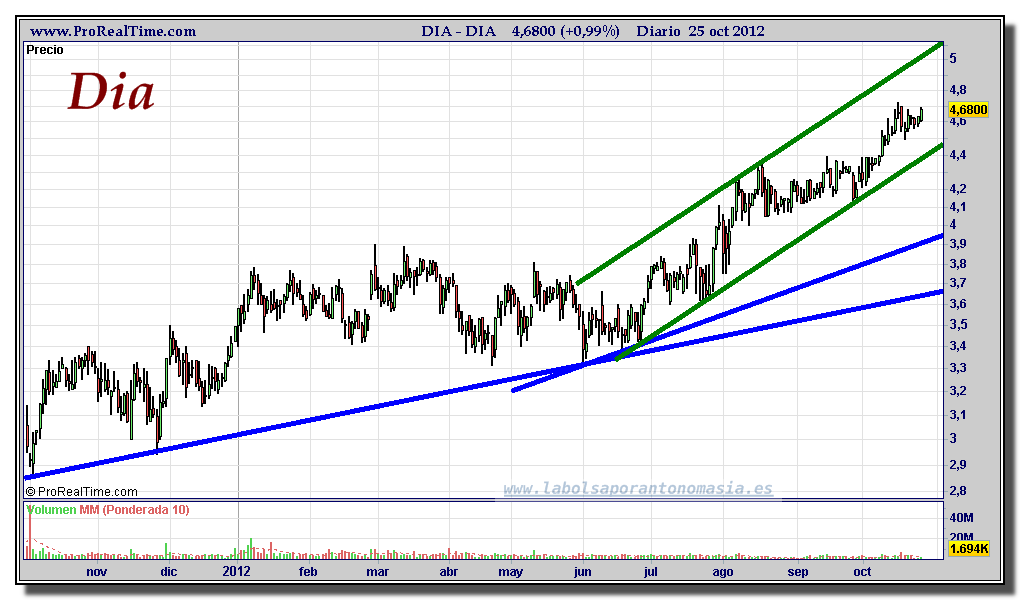The width and height of the screenshot is (1020, 600).
Task: Click the red Dia logo text
Action: point(111,93)
